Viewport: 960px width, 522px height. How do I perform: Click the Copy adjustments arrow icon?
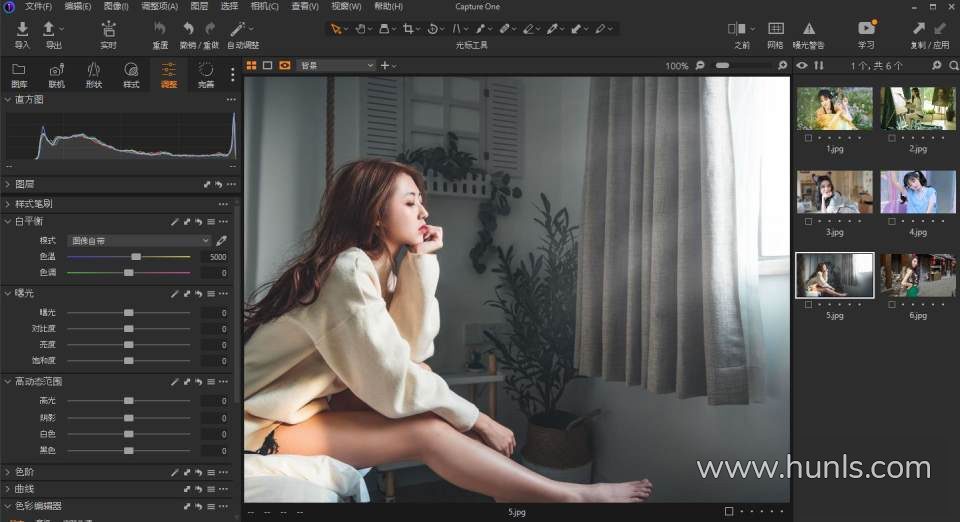pos(918,28)
